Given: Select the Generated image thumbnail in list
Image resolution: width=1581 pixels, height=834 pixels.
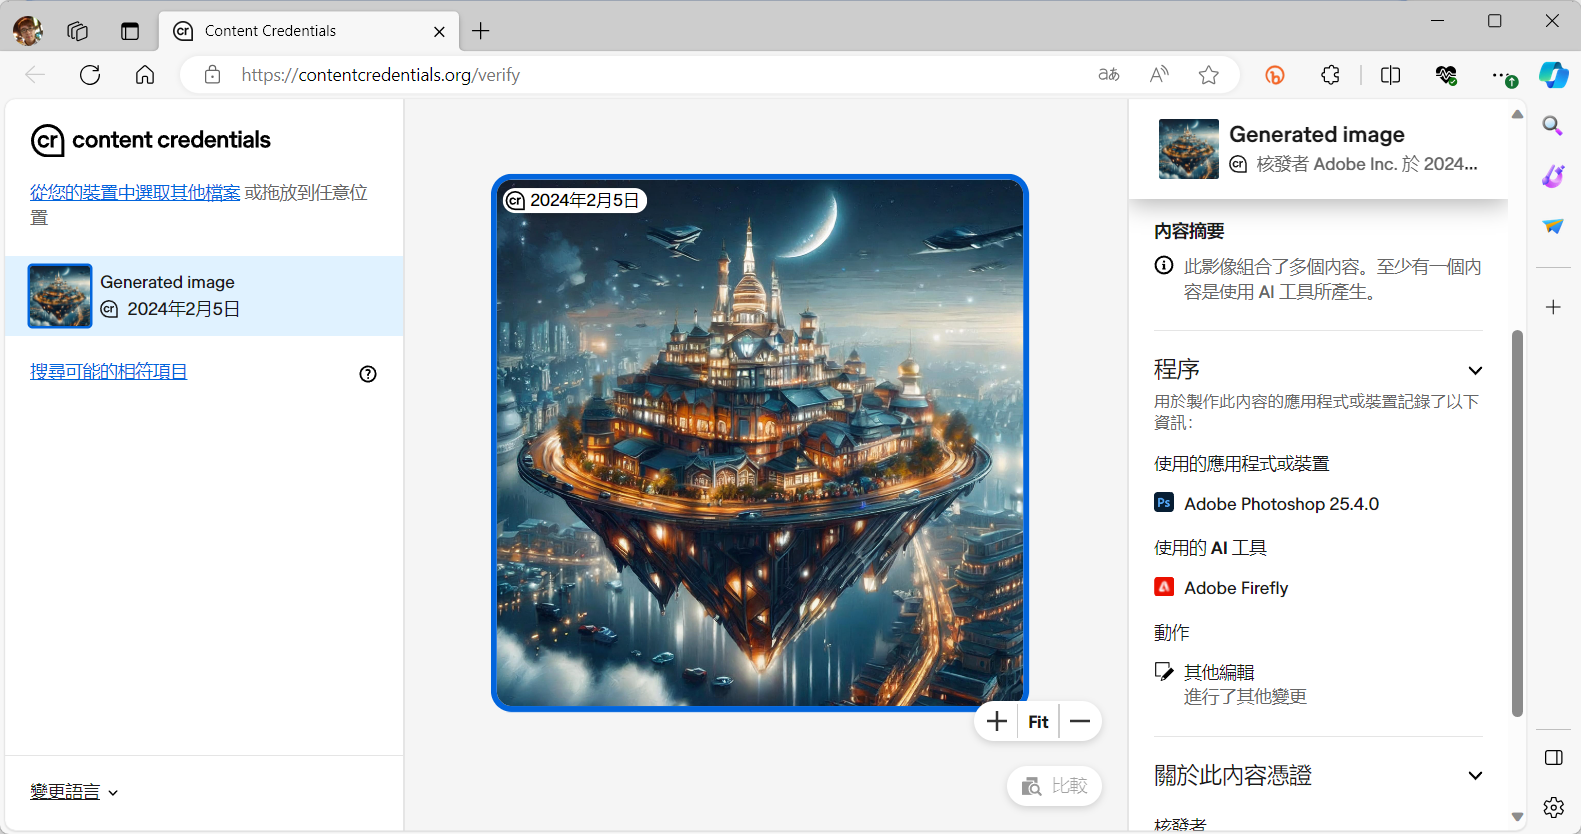Looking at the screenshot, I should (x=60, y=296).
